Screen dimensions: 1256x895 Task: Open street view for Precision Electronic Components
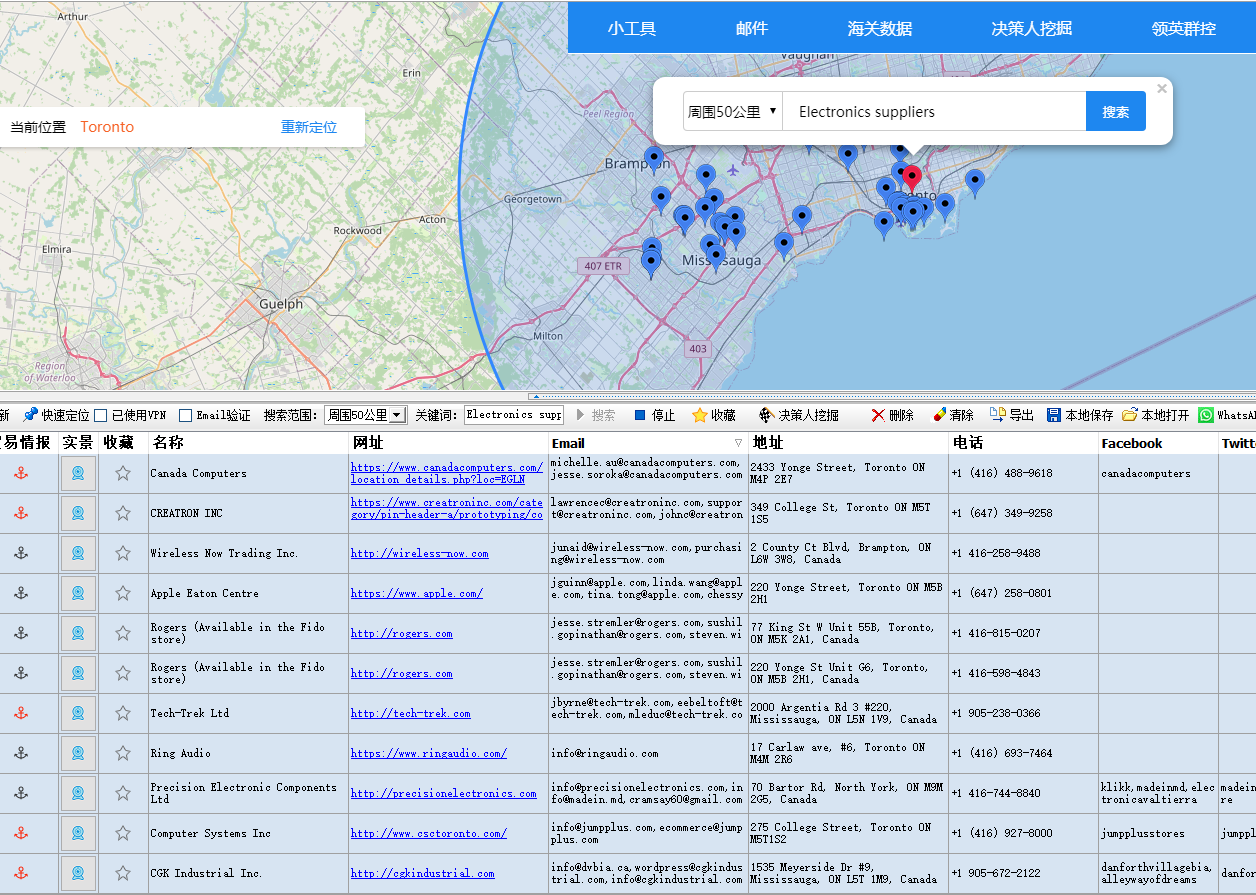point(78,793)
